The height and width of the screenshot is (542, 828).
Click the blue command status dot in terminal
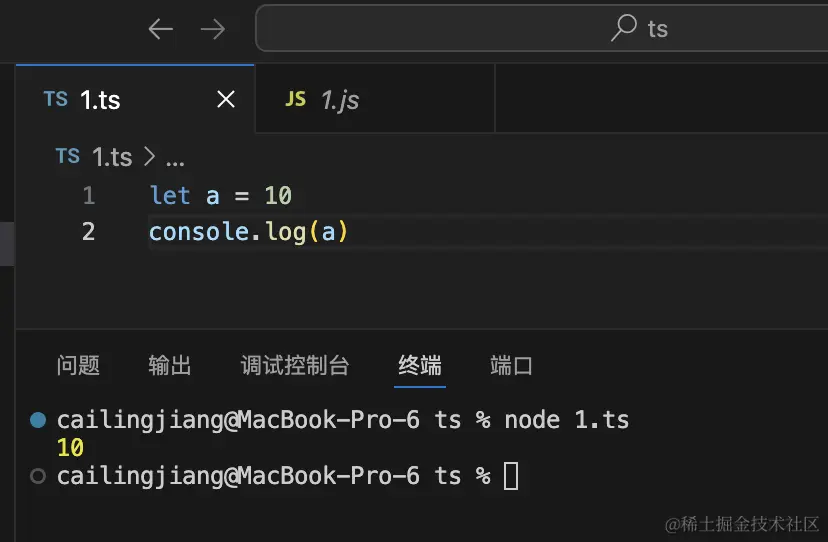(38, 419)
